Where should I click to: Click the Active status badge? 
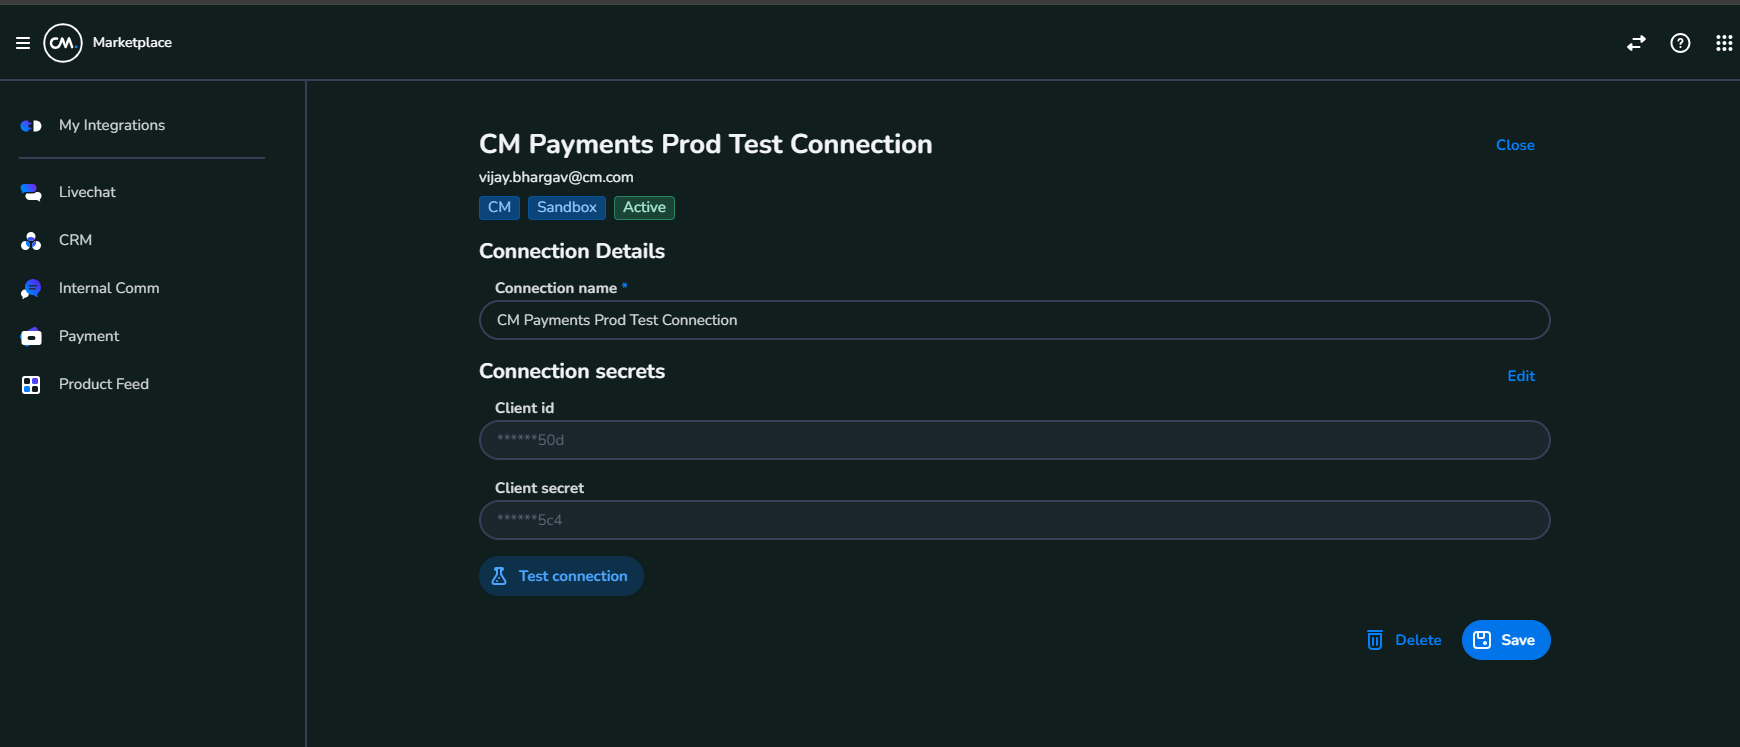[644, 207]
